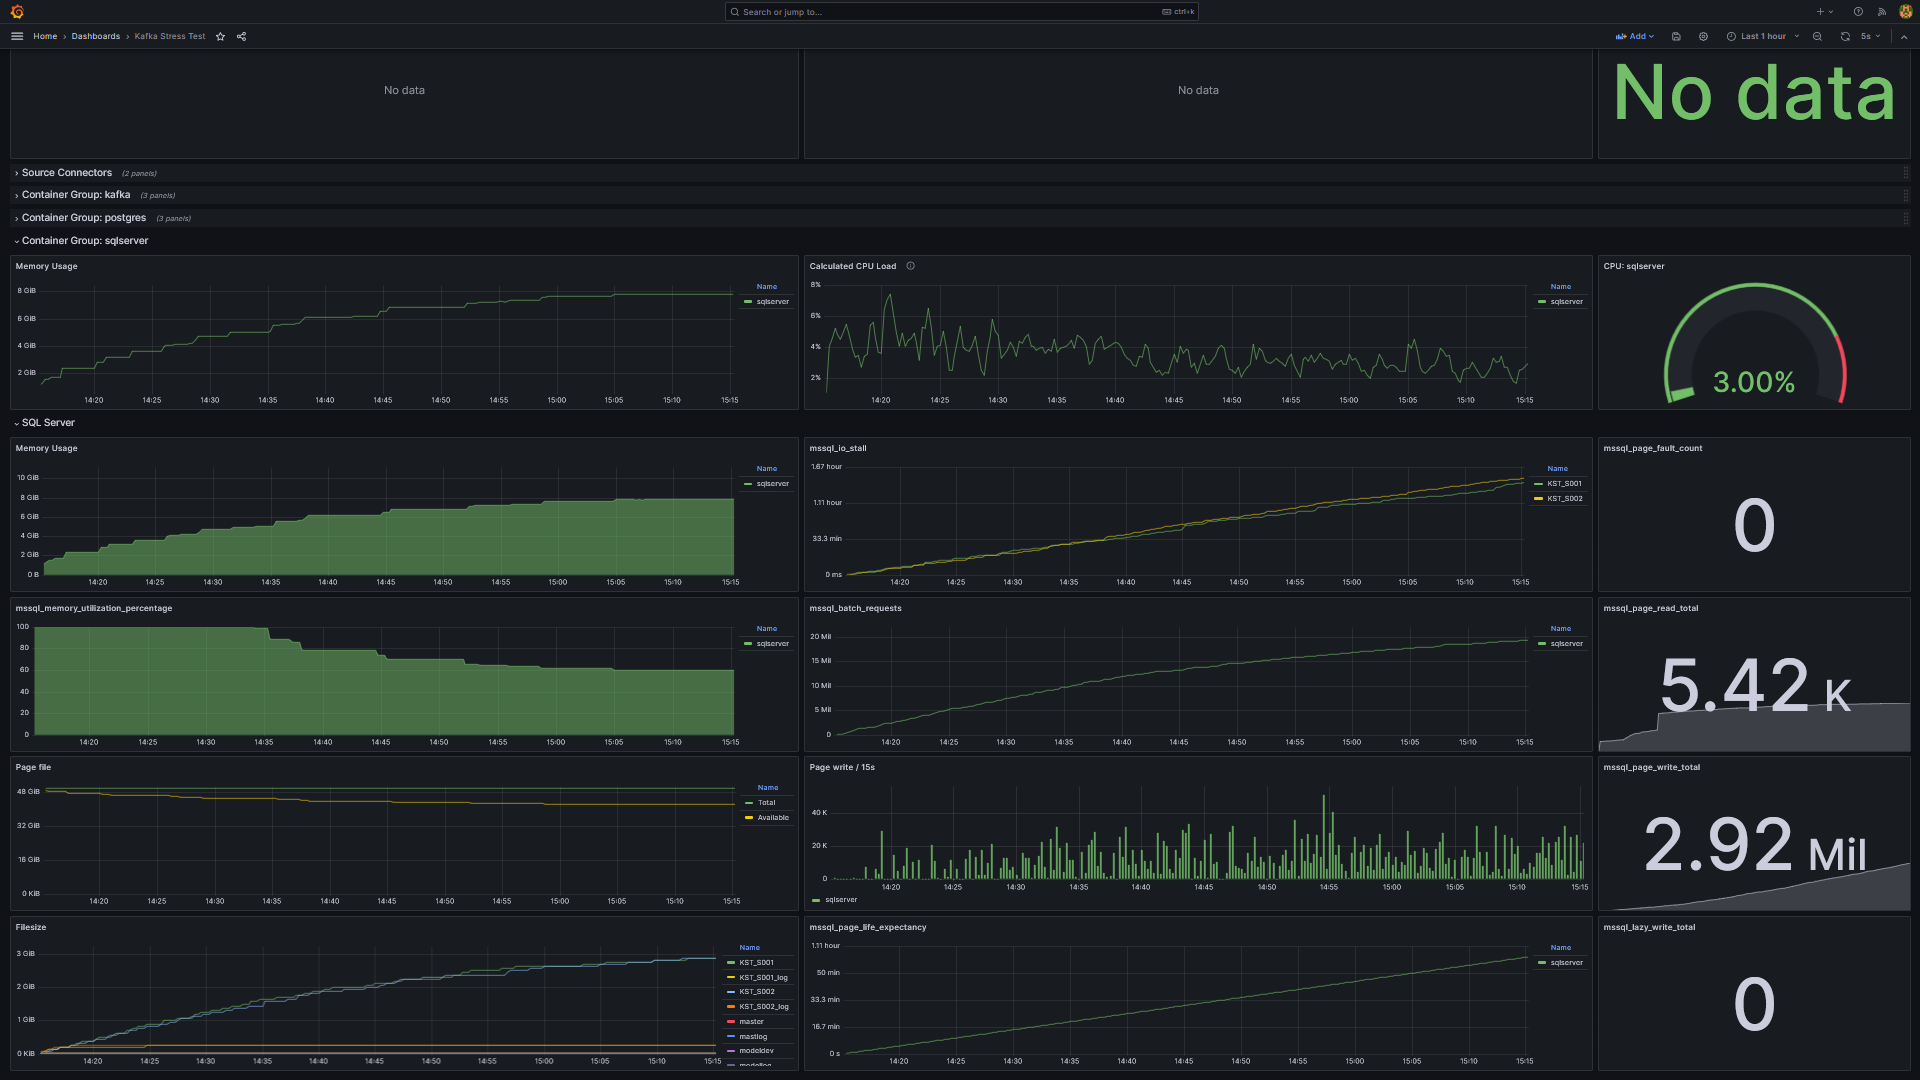Open the Last 1 hour time picker
This screenshot has width=1920, height=1080.
1762,36
